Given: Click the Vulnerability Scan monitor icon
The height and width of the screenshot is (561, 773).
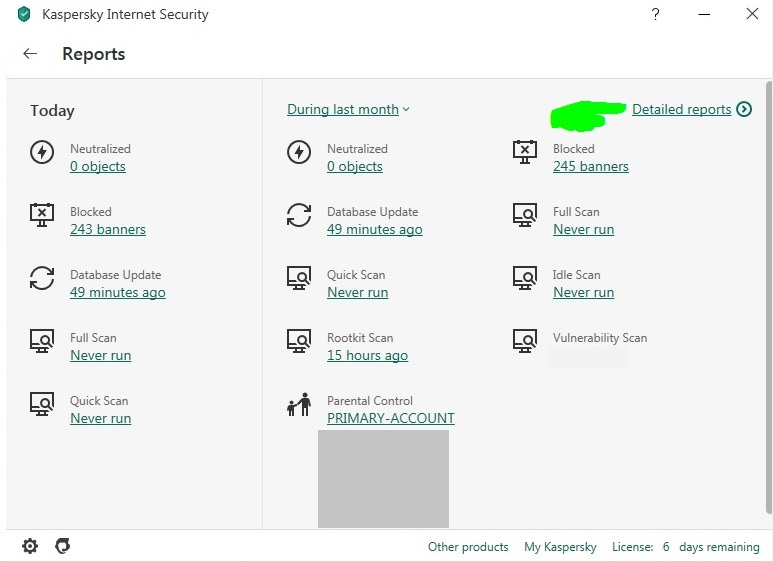Looking at the screenshot, I should 525,341.
